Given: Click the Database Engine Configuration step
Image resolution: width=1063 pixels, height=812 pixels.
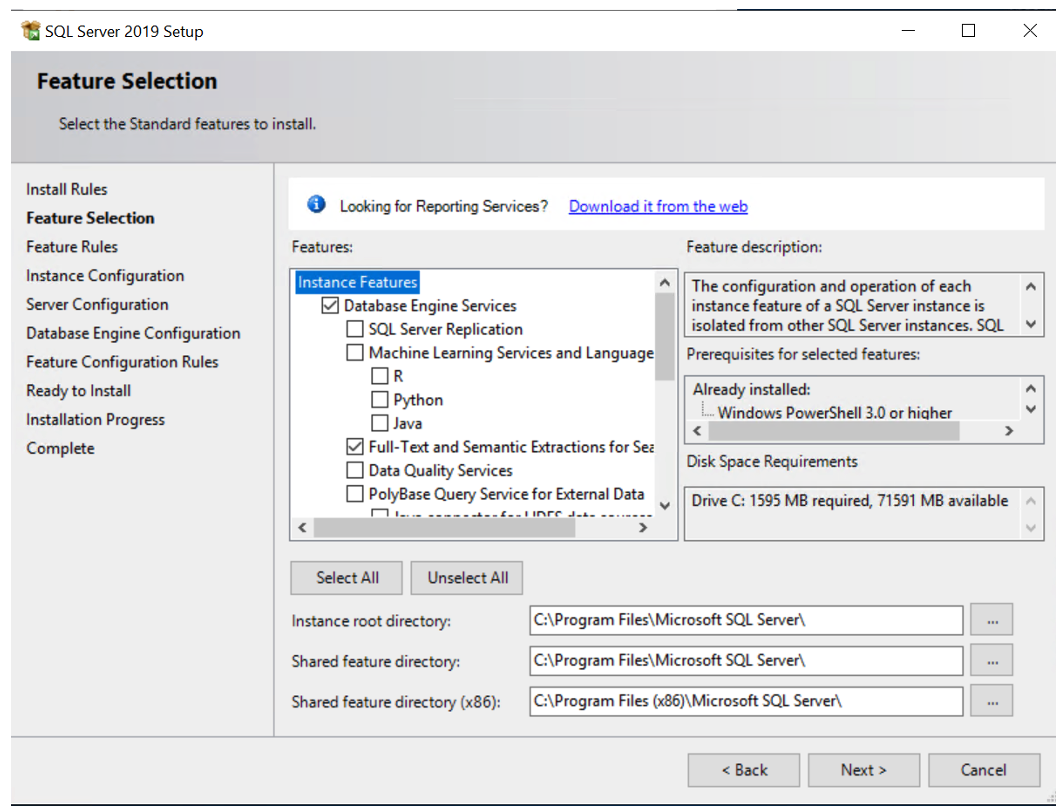Looking at the screenshot, I should [x=133, y=333].
